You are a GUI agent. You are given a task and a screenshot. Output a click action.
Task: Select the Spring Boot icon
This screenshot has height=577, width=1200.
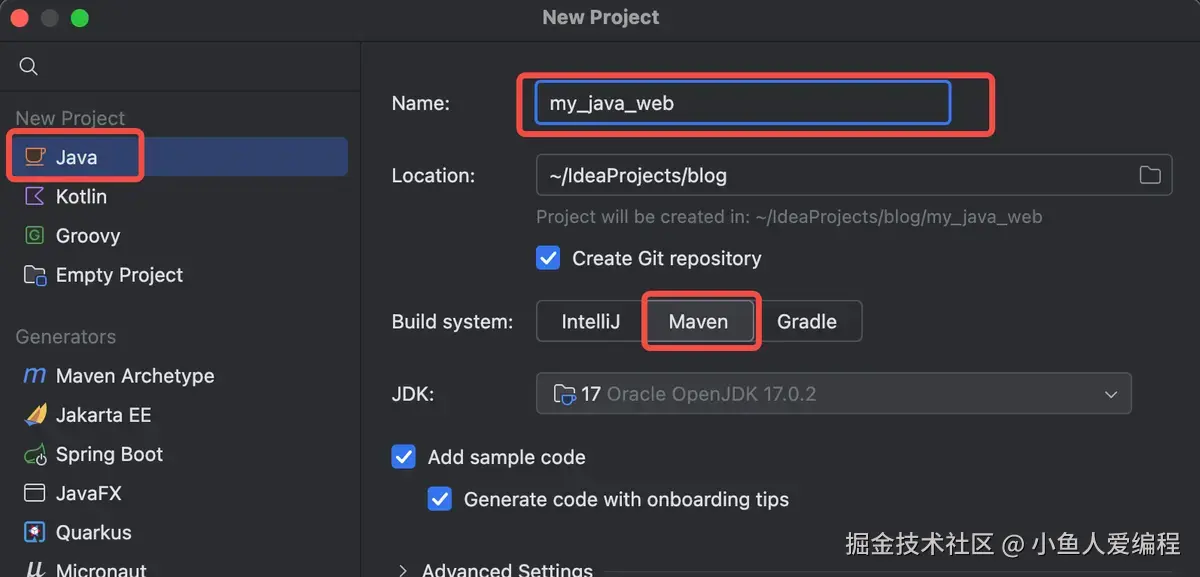pos(35,455)
